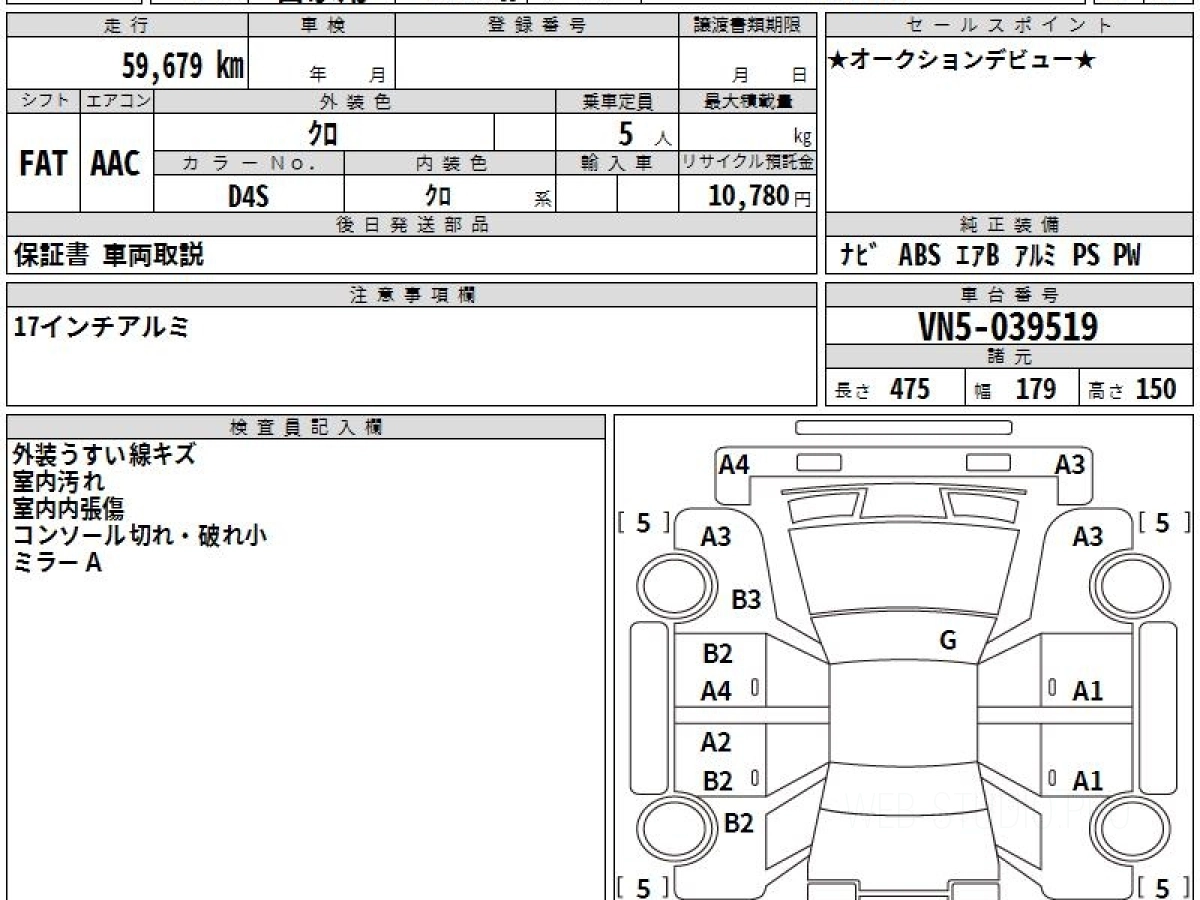Select the ABS equipment entry

point(919,256)
